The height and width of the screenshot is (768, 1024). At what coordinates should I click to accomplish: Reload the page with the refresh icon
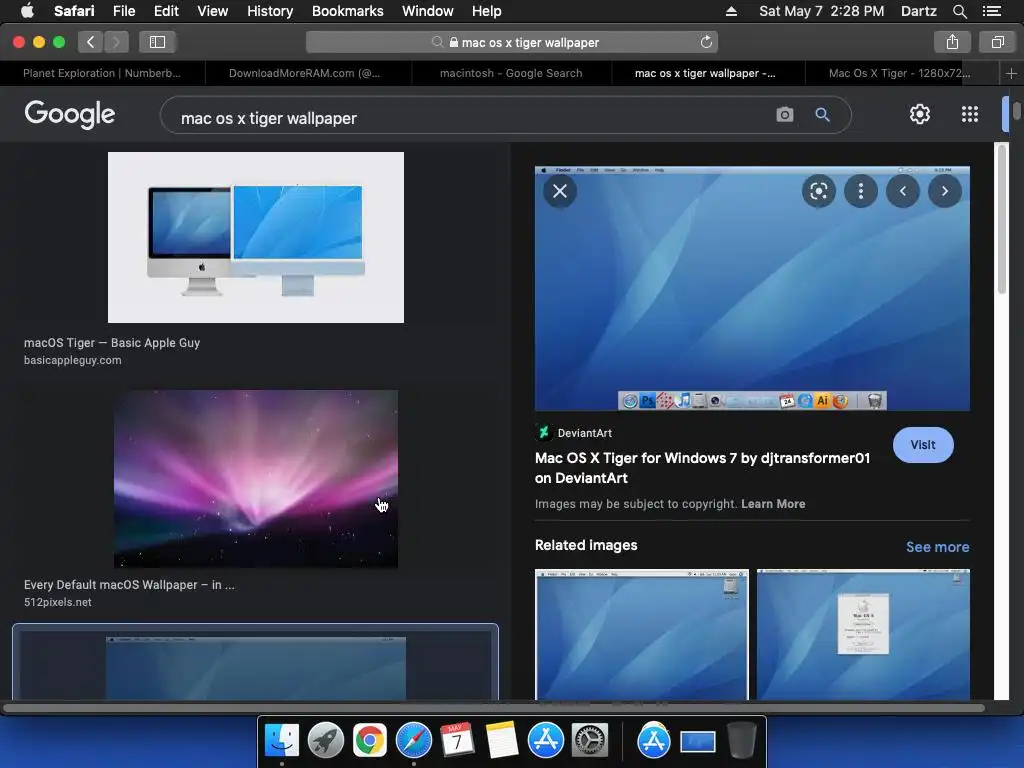pyautogui.click(x=706, y=42)
